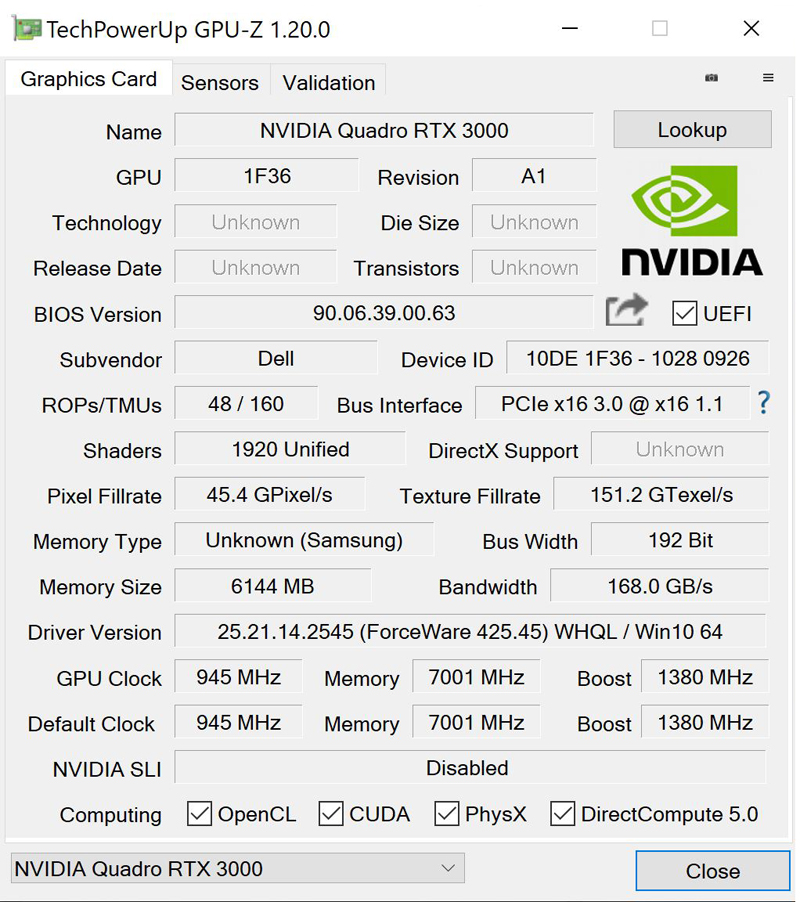Switch to the Validation tab
The width and height of the screenshot is (800, 902).
coord(329,83)
